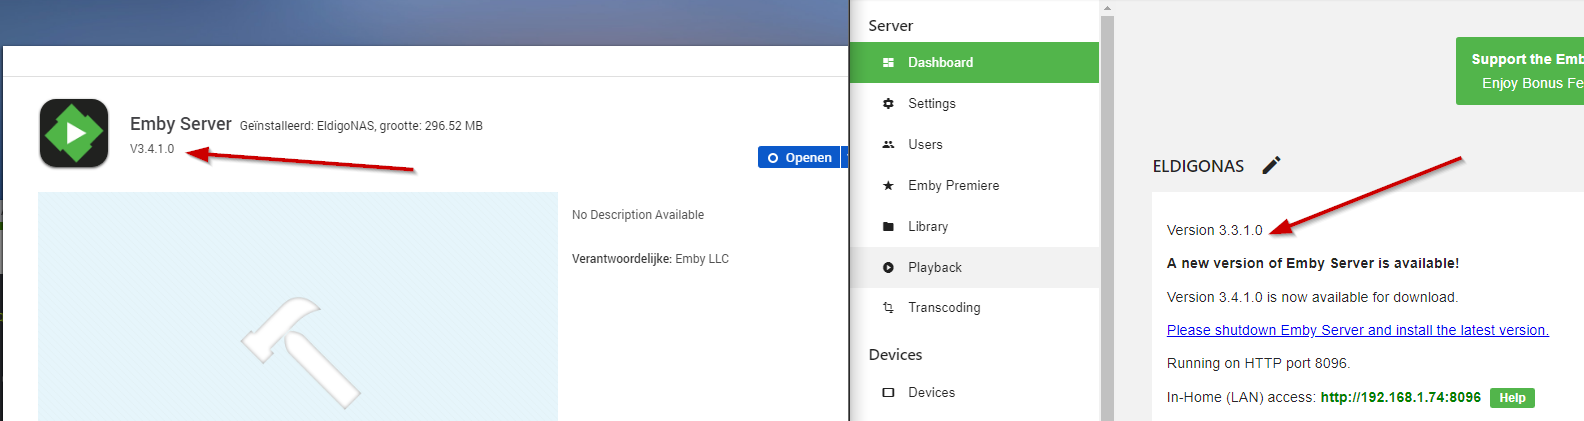Open the Transcoding menu item
1584x421 pixels.
click(x=974, y=307)
